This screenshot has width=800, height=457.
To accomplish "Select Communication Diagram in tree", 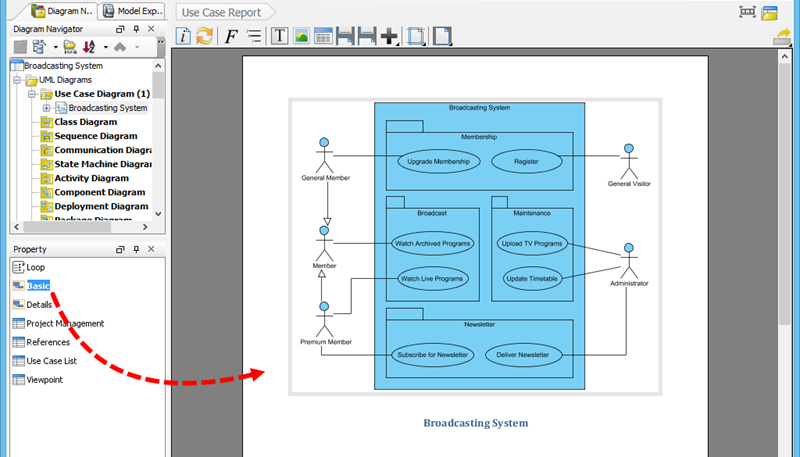I will [103, 150].
